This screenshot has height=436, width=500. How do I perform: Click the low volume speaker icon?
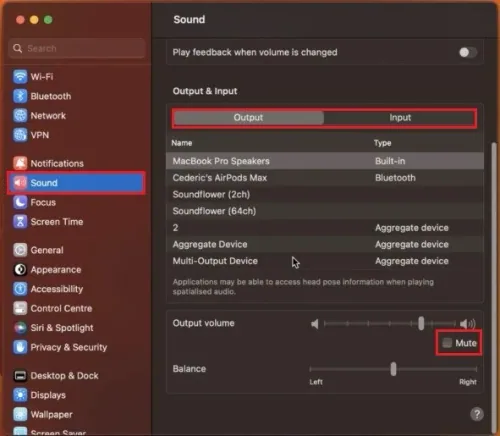point(315,324)
